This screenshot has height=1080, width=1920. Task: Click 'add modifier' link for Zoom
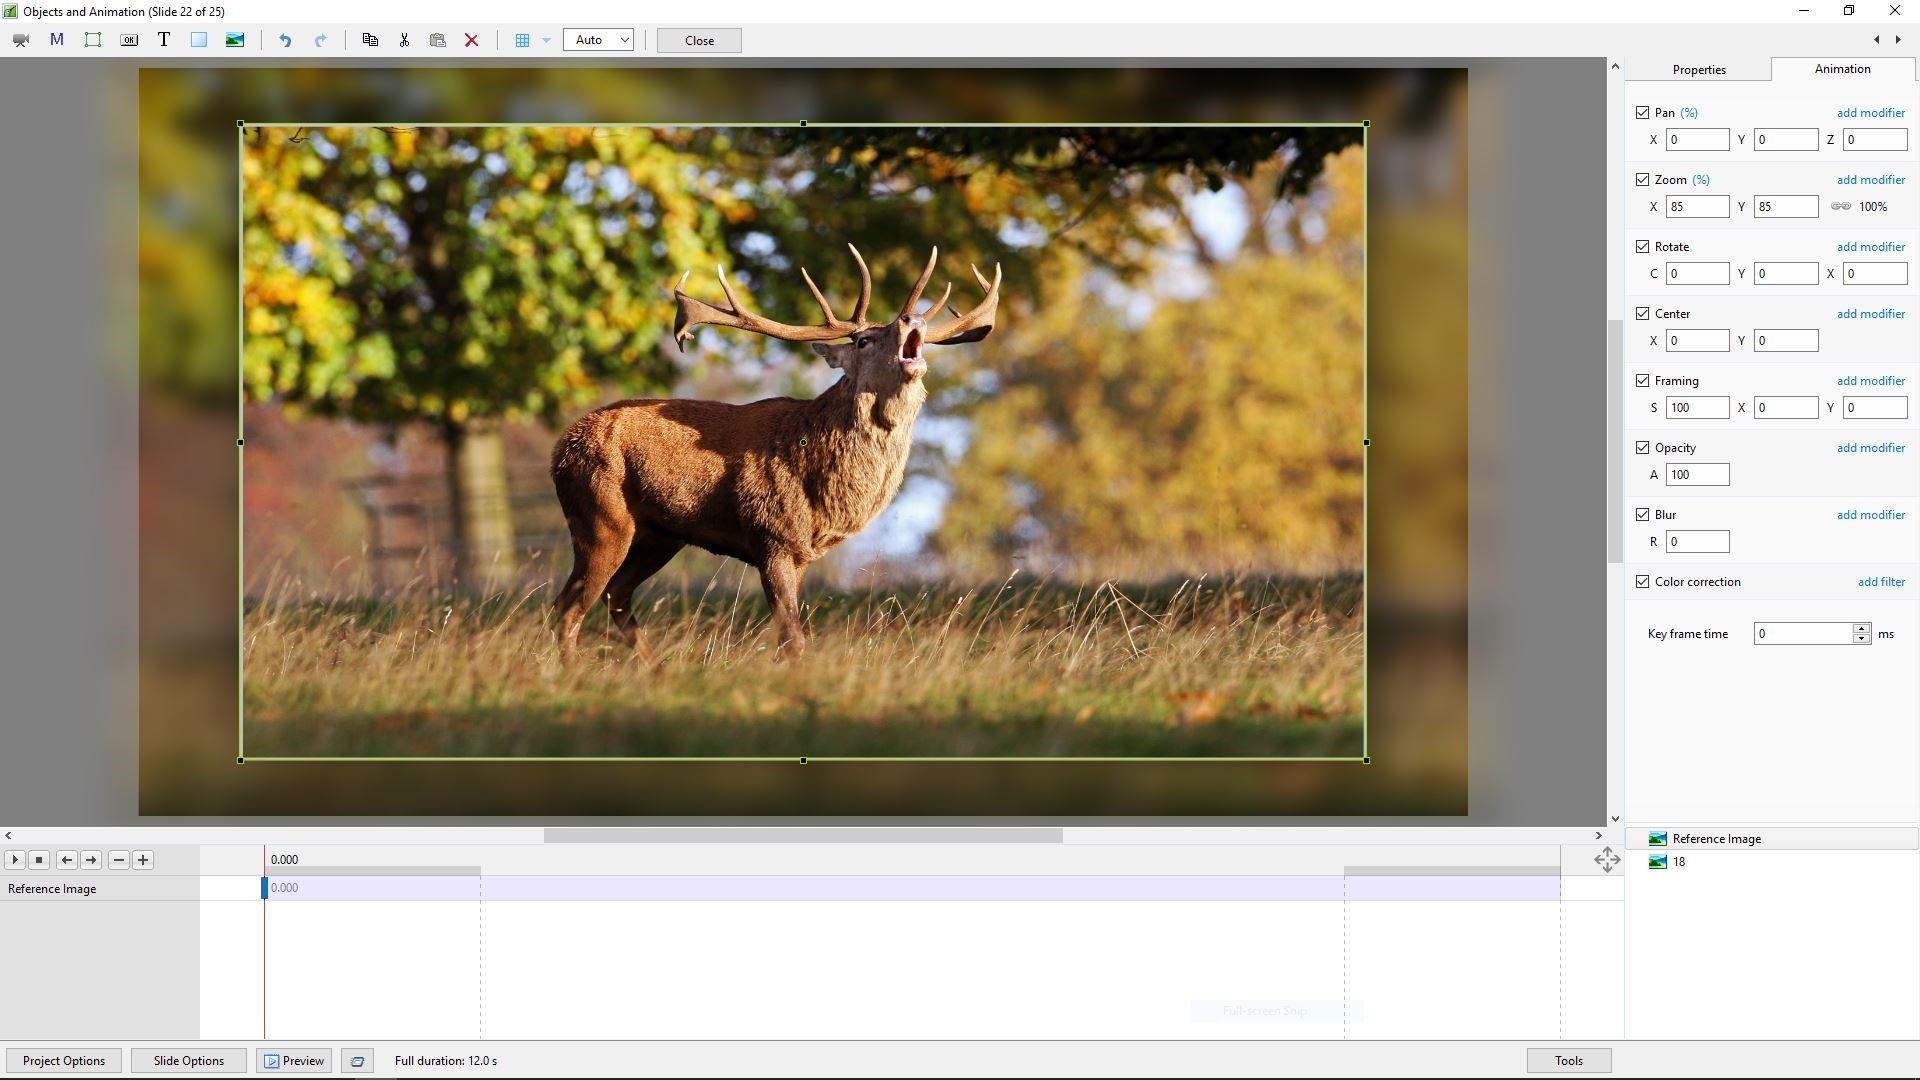(x=1870, y=180)
